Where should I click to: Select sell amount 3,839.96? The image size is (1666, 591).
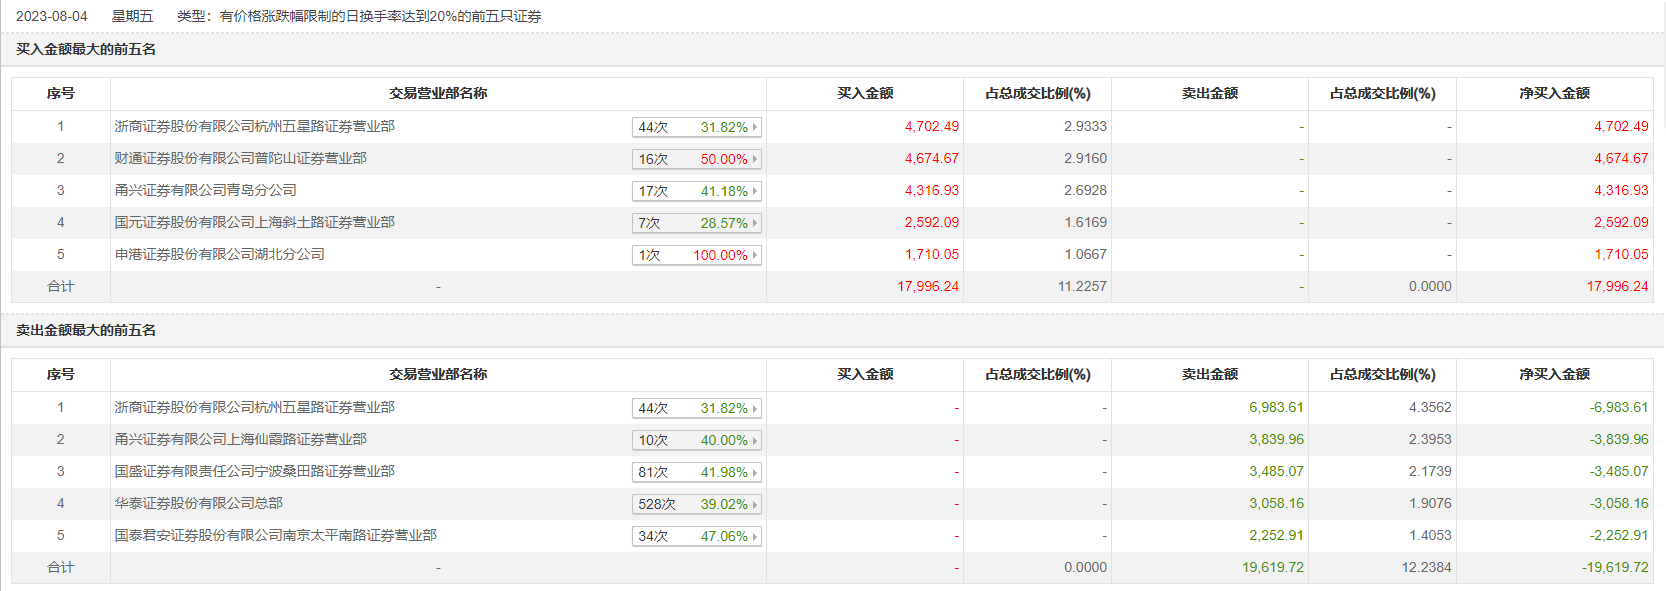[1276, 439]
